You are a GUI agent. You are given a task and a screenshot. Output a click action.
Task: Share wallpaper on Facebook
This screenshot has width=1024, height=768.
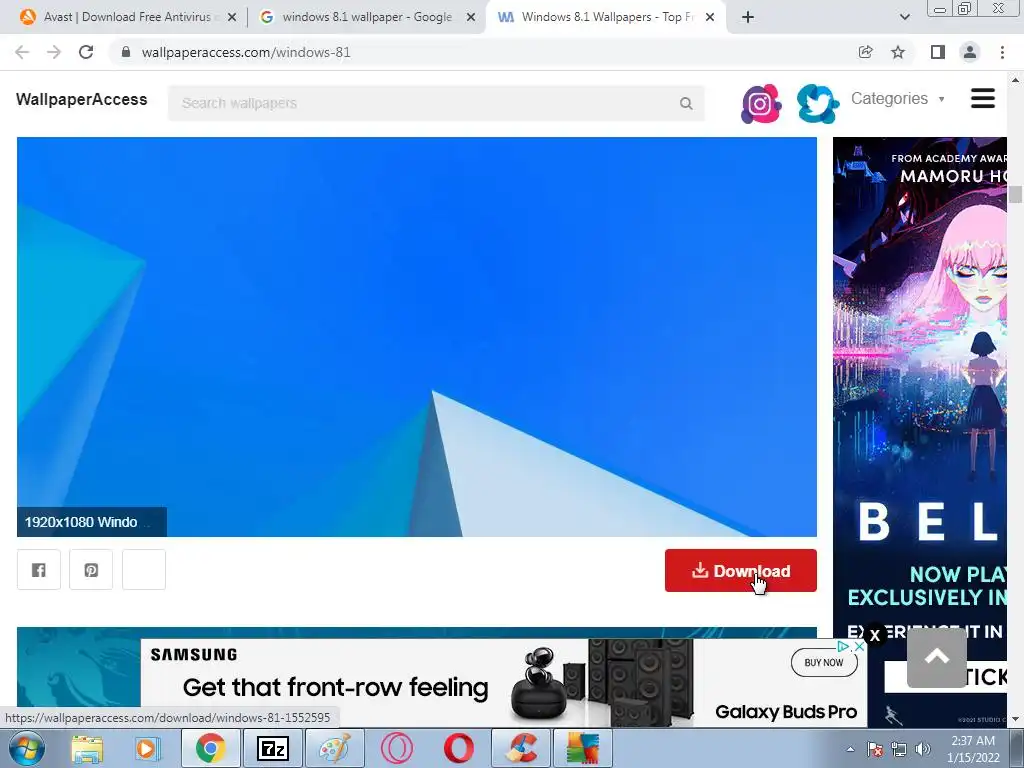pyautogui.click(x=39, y=570)
